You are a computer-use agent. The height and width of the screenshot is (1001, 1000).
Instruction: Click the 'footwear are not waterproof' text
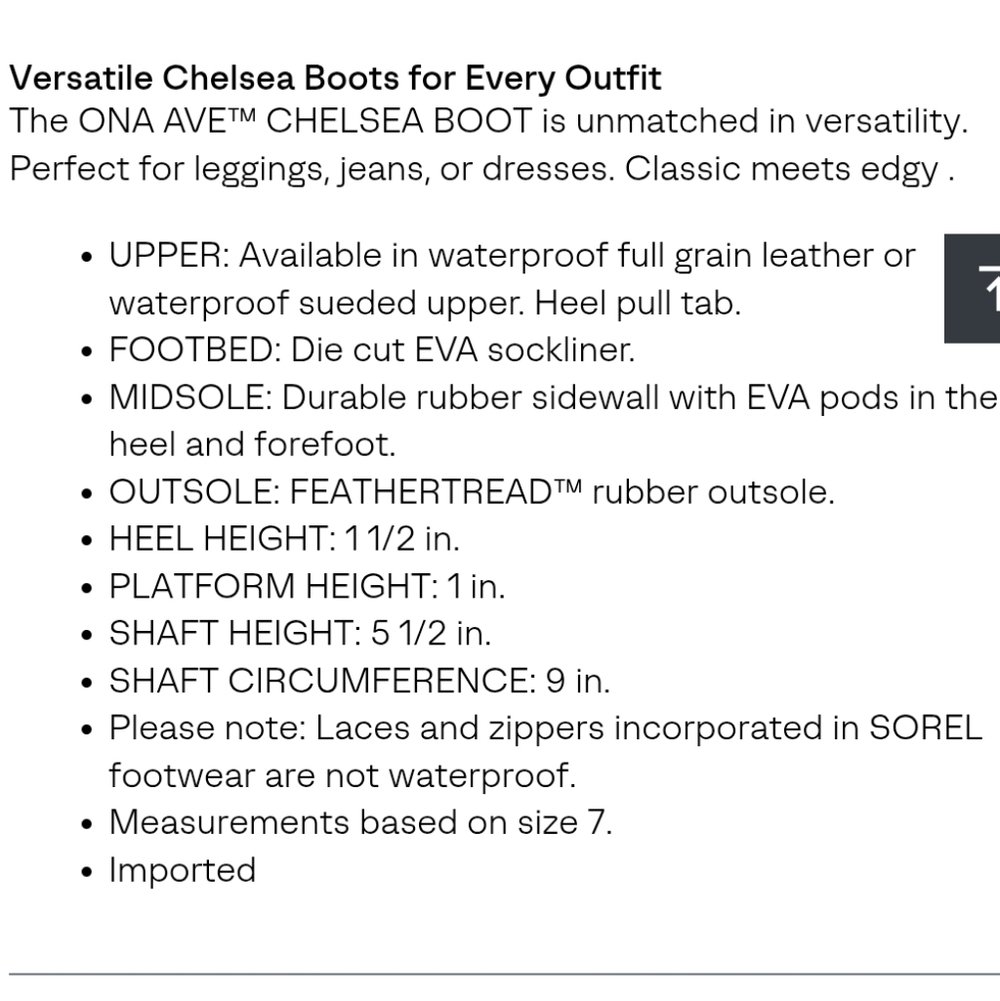[342, 776]
